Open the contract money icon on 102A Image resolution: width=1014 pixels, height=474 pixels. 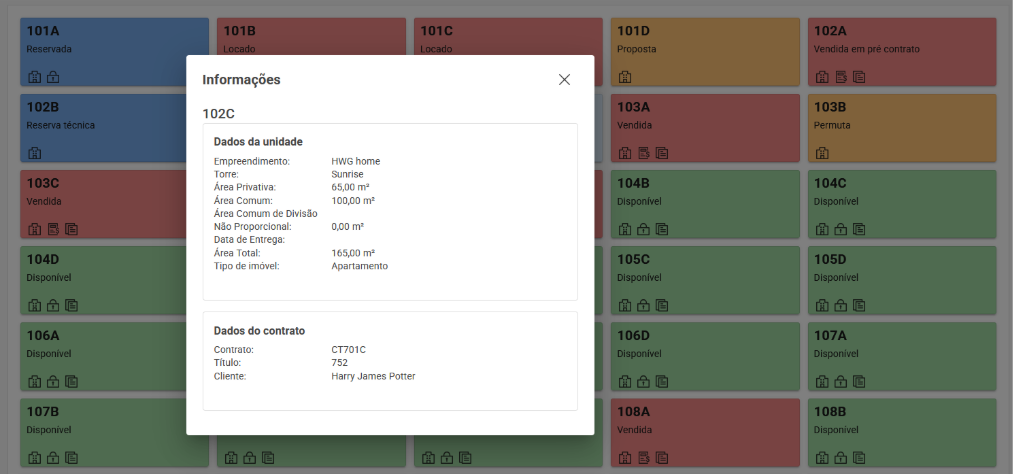point(841,78)
